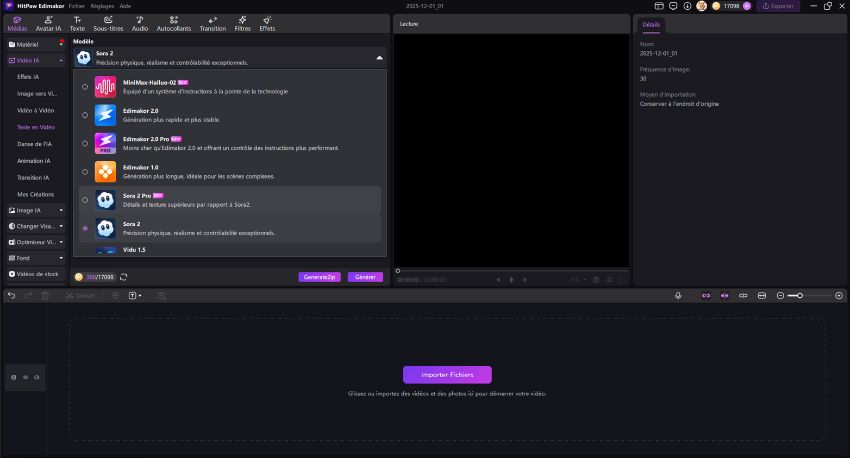Image resolution: width=850 pixels, height=458 pixels.
Task: Open the Réglages menu
Action: coord(102,6)
